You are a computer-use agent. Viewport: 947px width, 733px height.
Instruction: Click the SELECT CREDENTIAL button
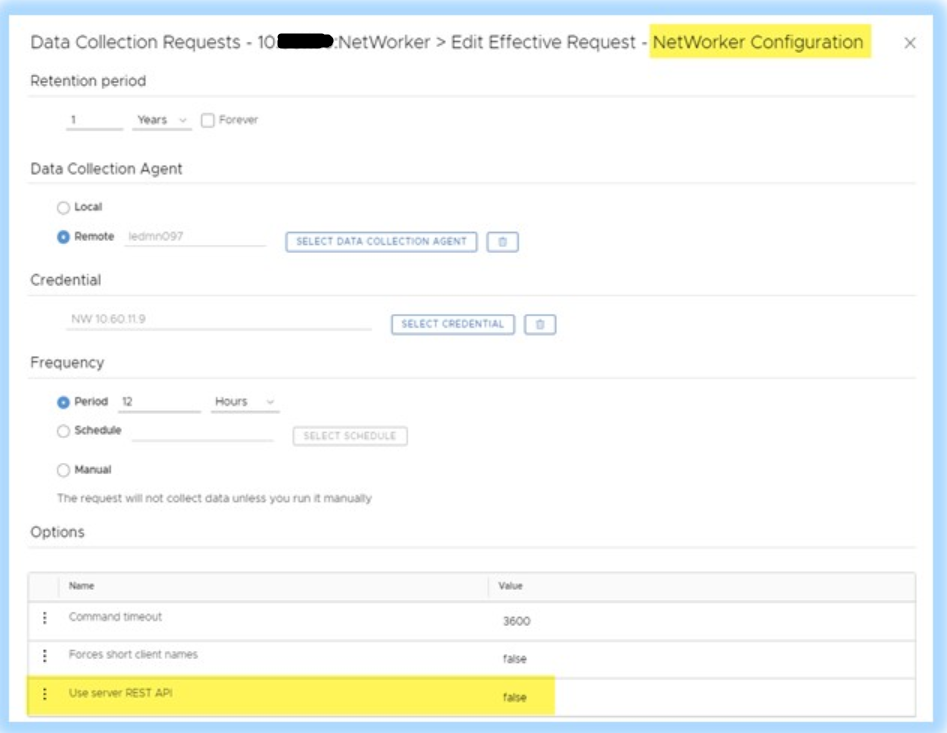tap(452, 323)
